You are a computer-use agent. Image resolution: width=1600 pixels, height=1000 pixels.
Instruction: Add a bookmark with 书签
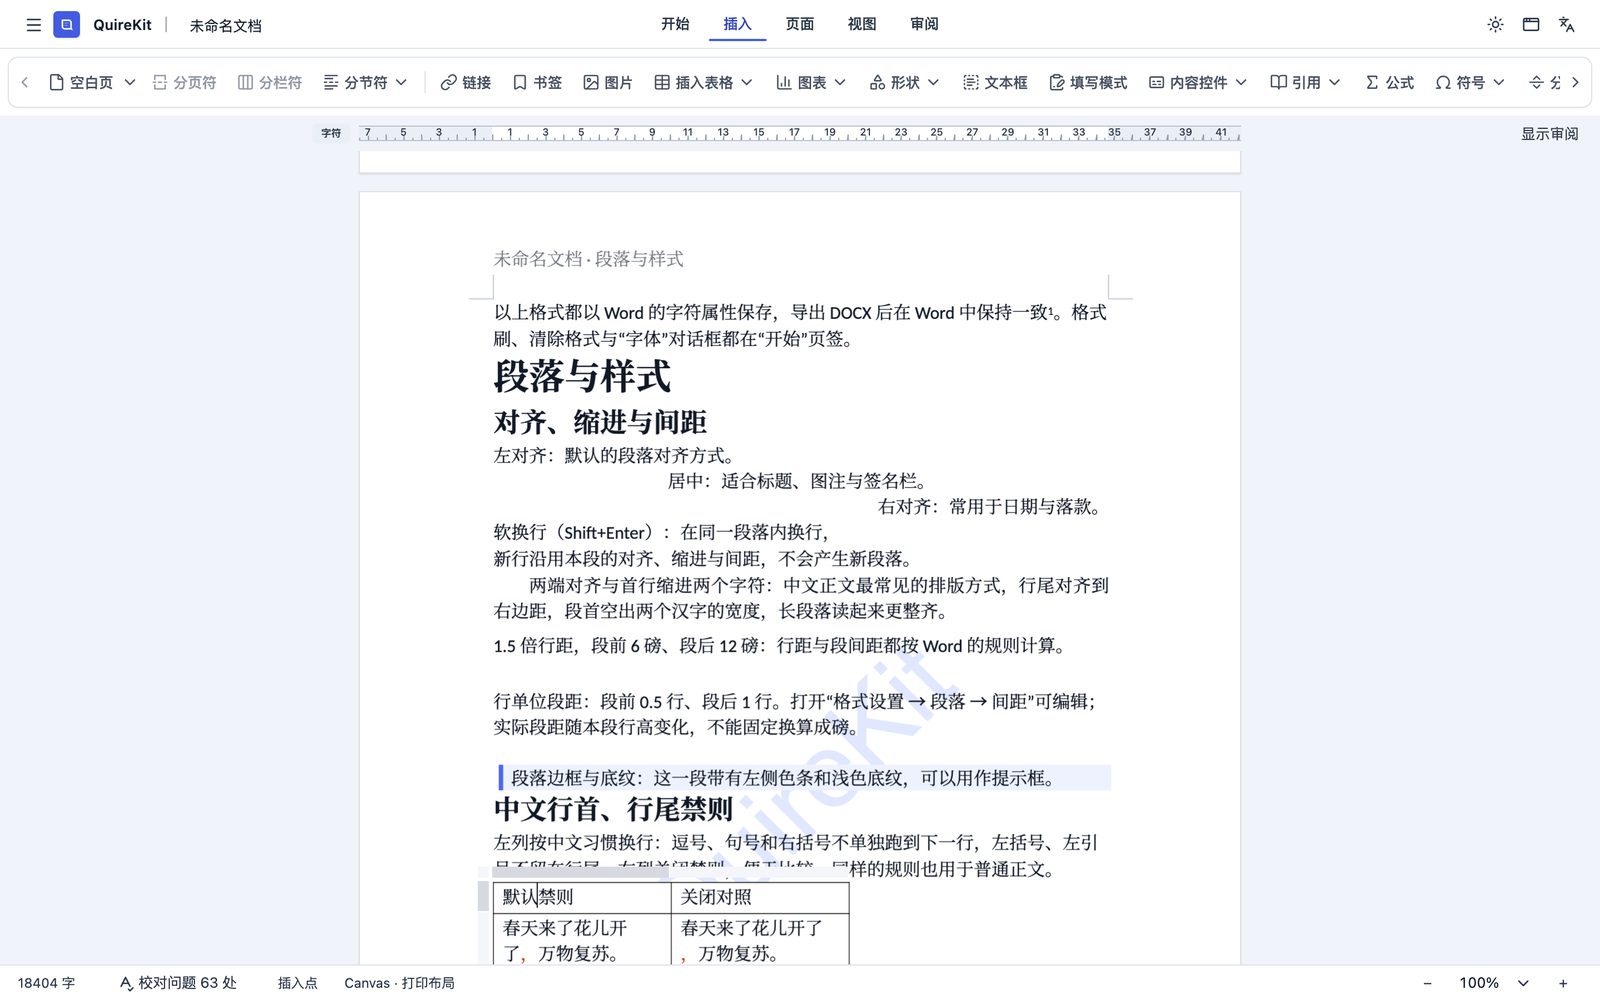[537, 82]
